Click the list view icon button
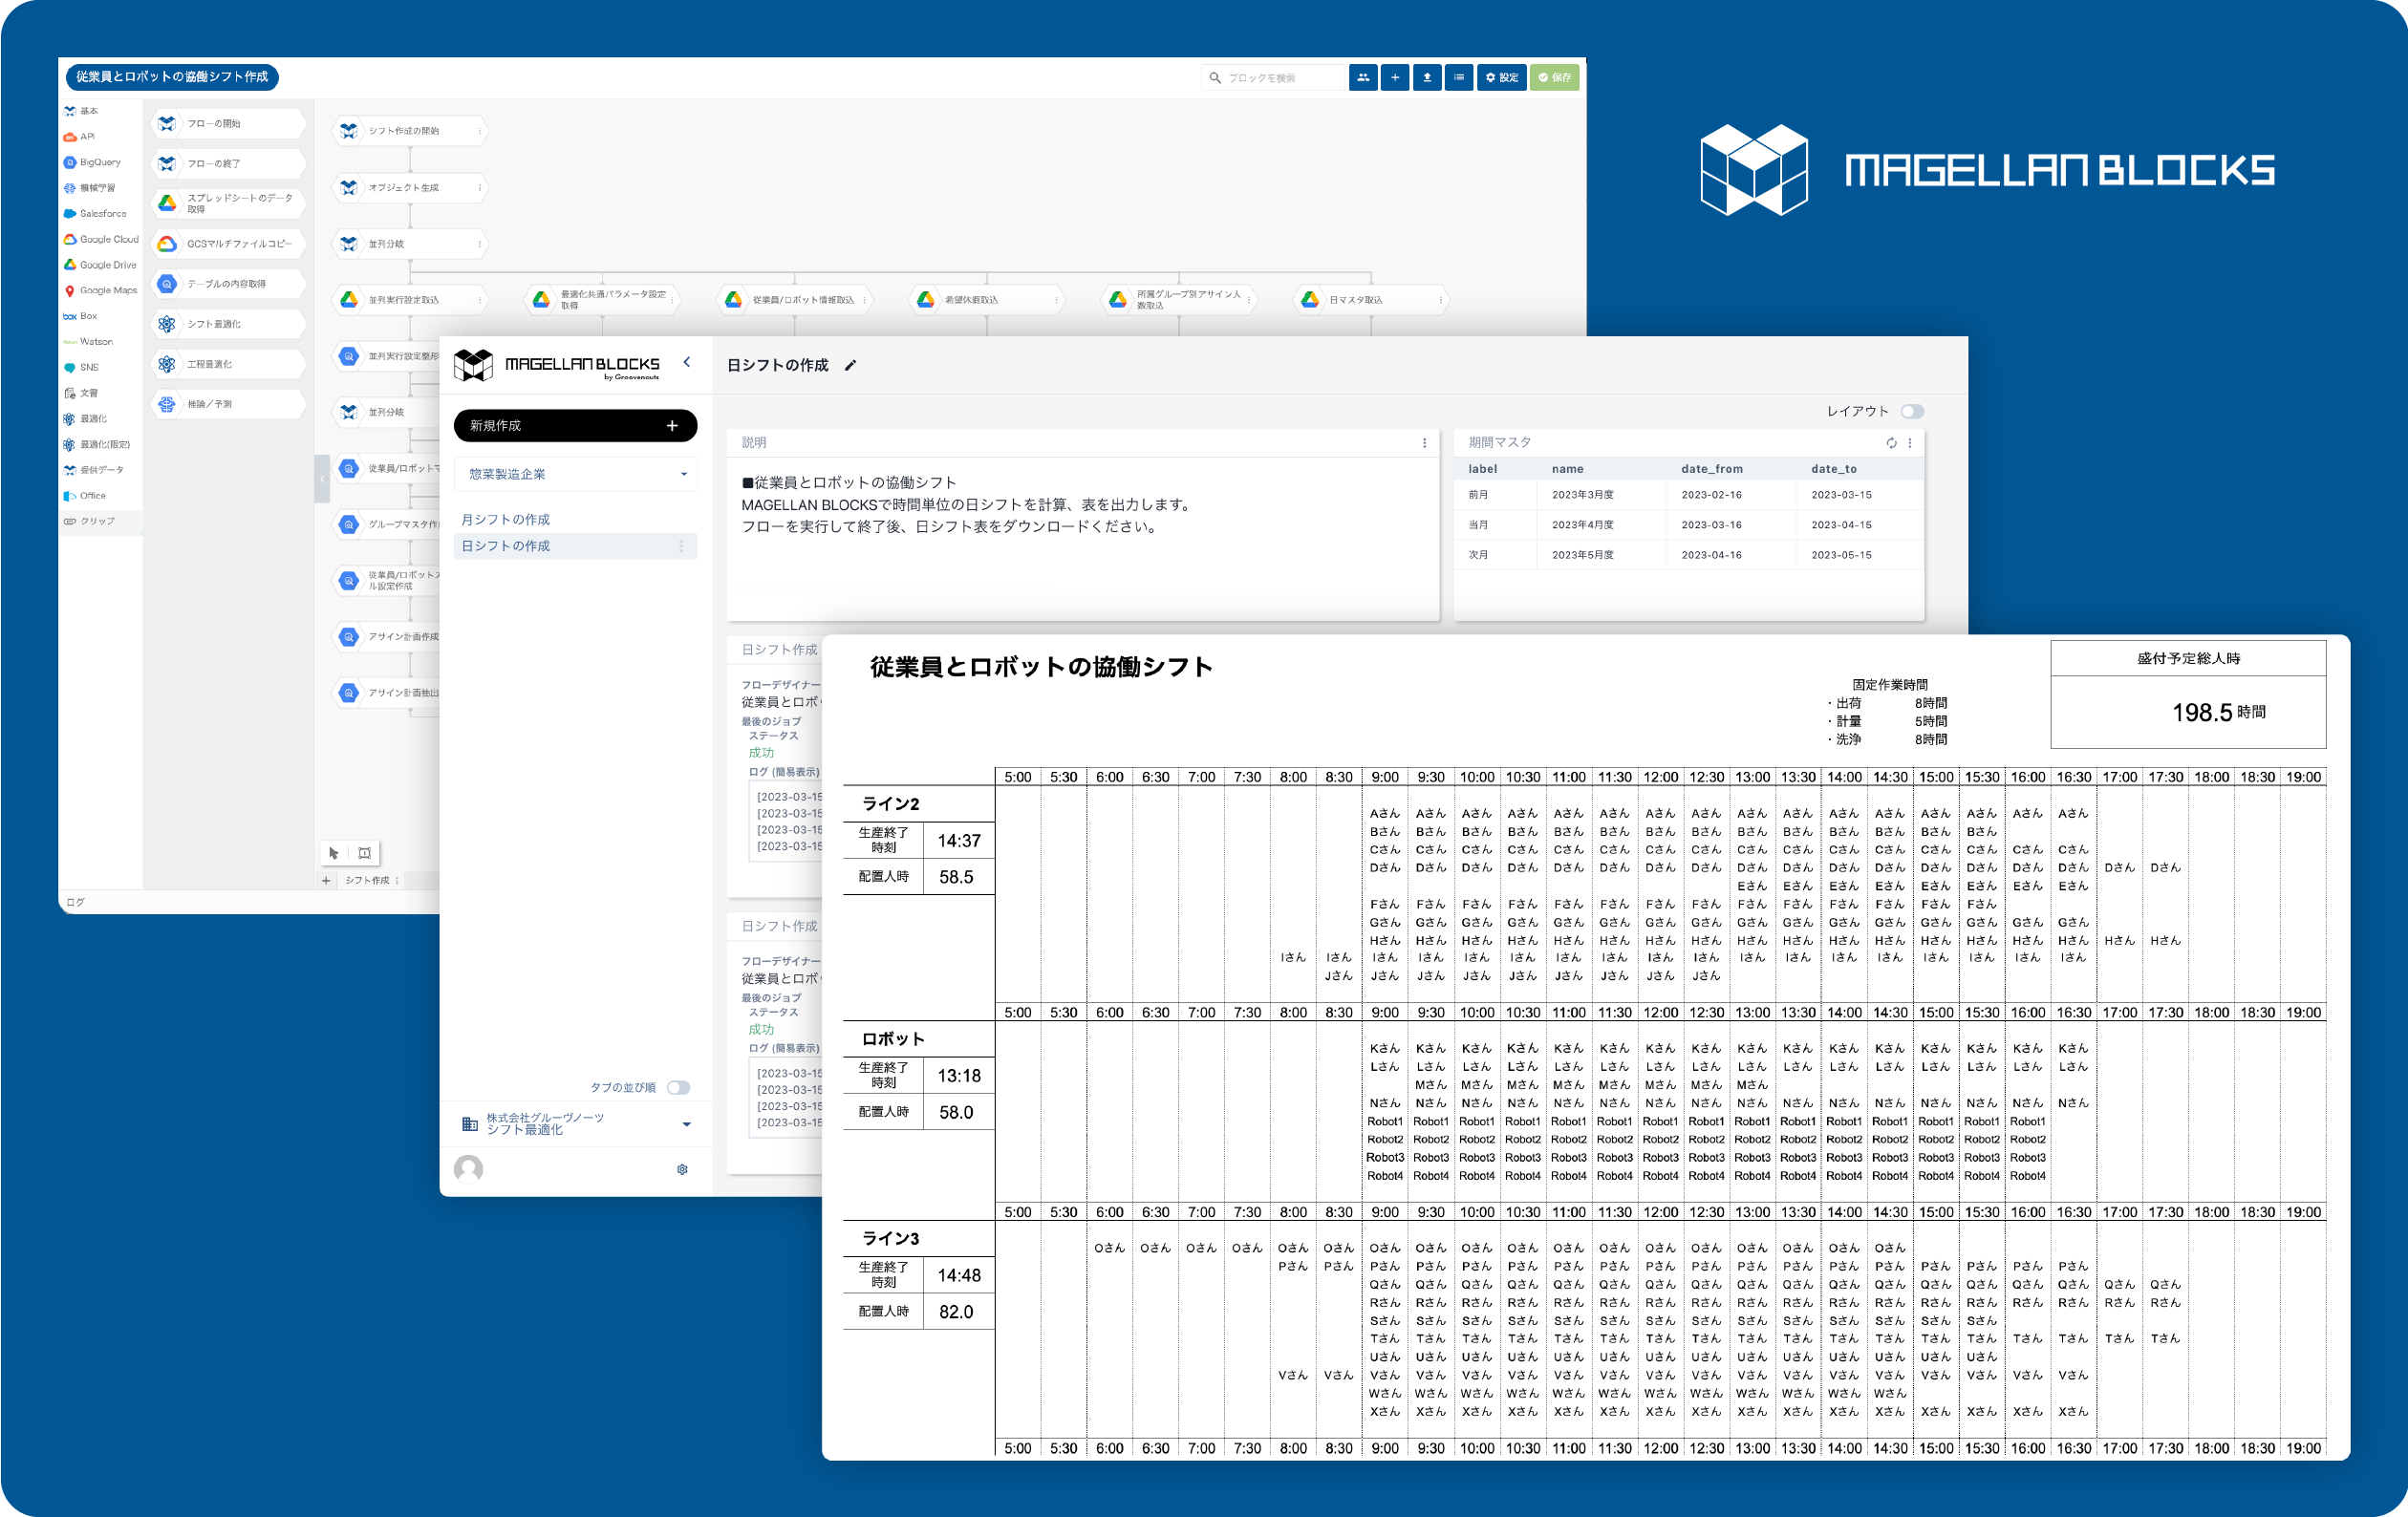The width and height of the screenshot is (2408, 1517). (x=1459, y=77)
